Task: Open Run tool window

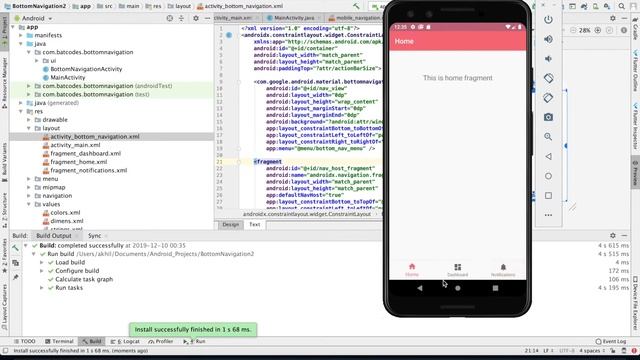Action: tap(194, 341)
